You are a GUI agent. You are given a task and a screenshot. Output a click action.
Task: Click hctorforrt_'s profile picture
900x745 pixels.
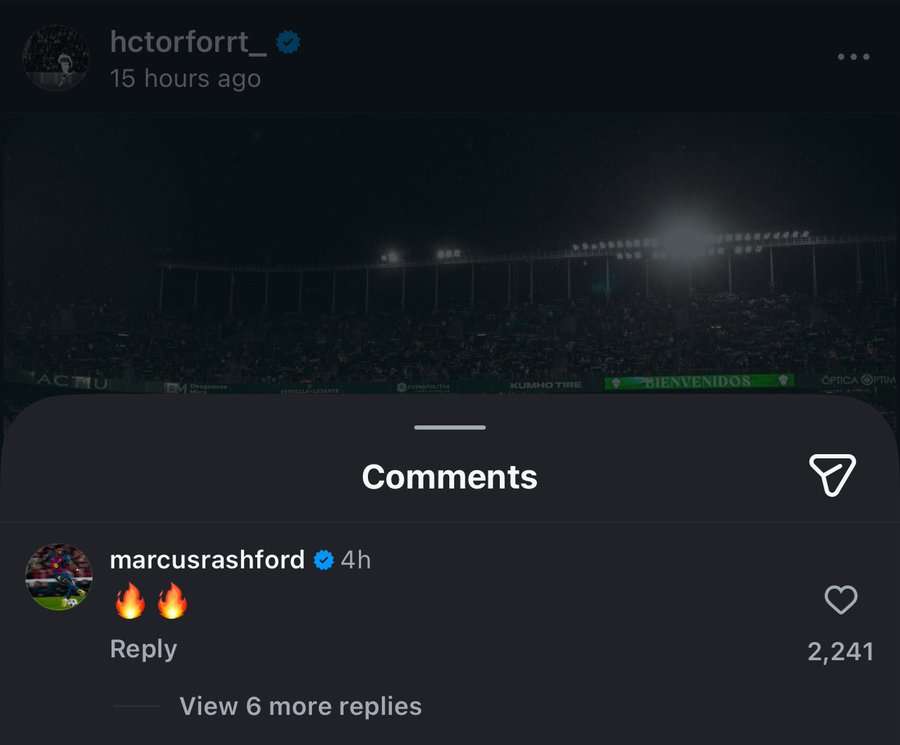[57, 57]
